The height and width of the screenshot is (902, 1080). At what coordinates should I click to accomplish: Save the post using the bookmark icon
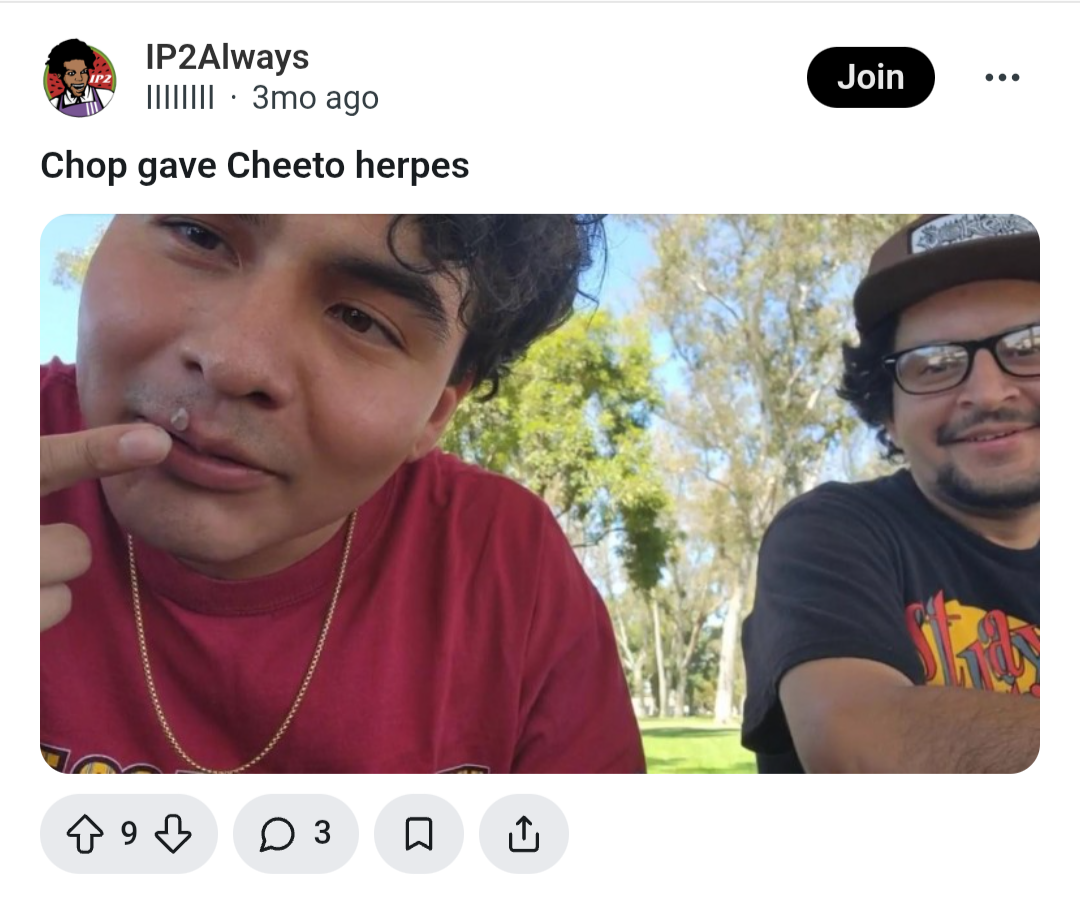click(419, 834)
